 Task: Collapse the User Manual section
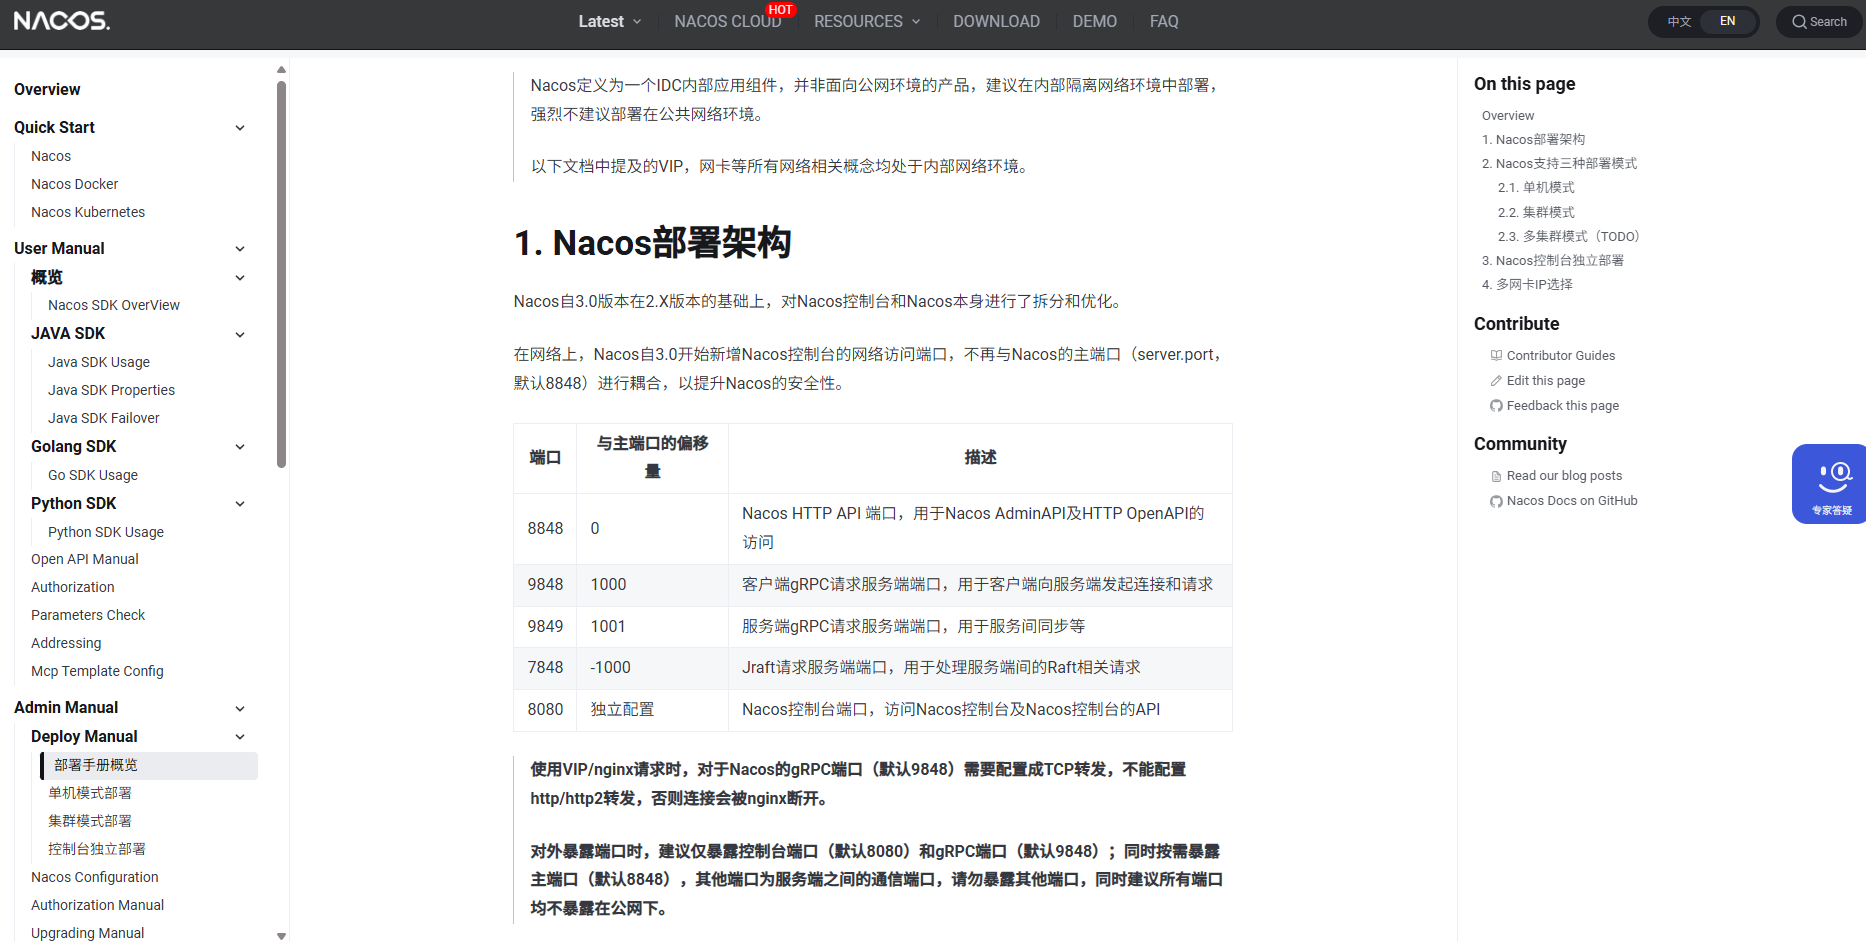point(240,249)
